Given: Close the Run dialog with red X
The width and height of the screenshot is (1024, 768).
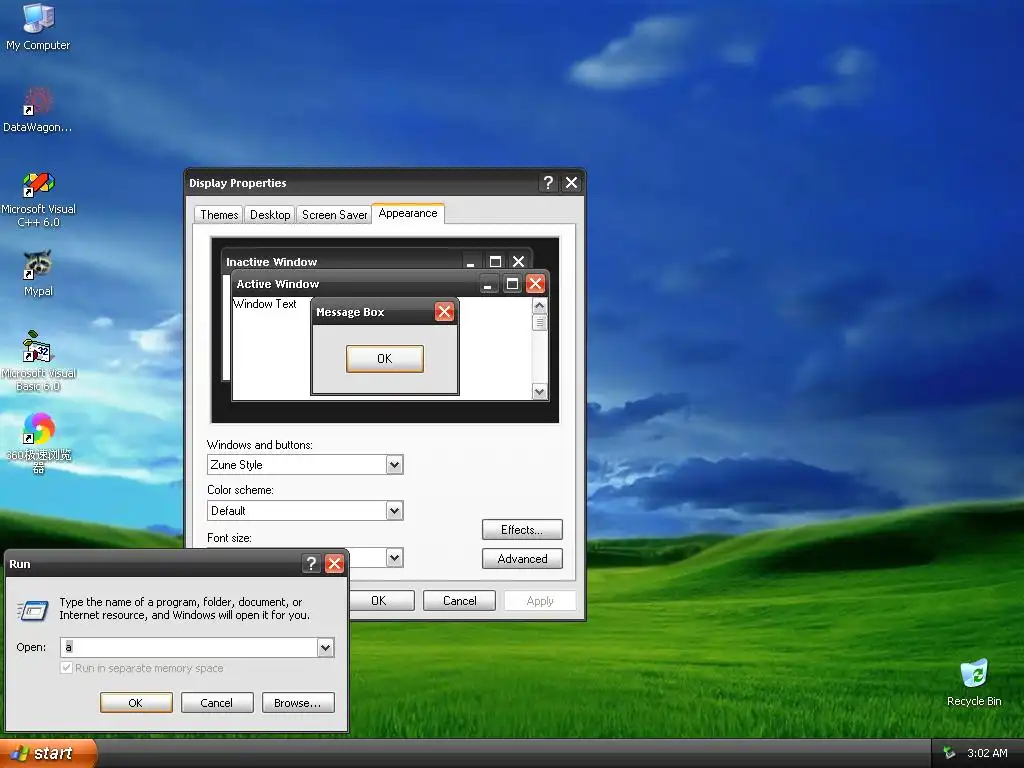Looking at the screenshot, I should click(x=334, y=564).
